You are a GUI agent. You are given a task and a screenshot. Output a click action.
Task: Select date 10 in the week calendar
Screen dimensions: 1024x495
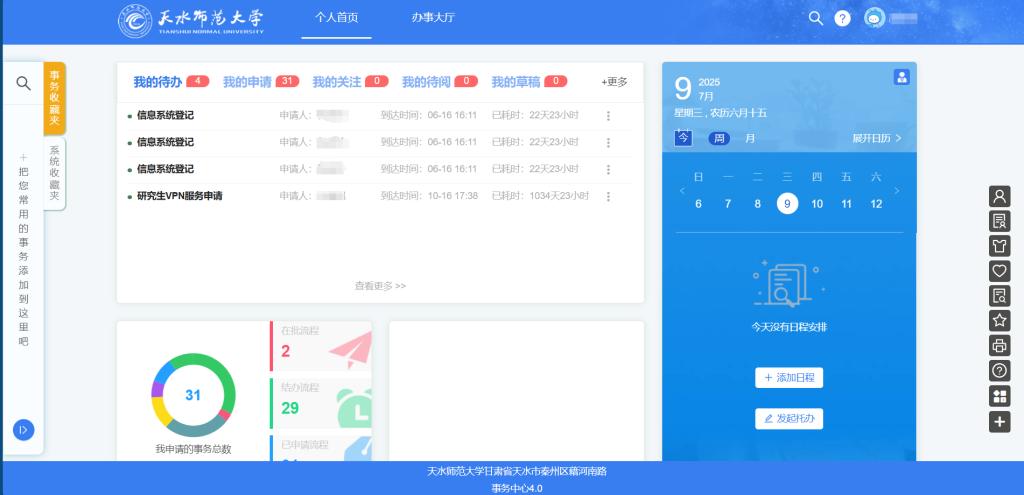[x=817, y=204]
